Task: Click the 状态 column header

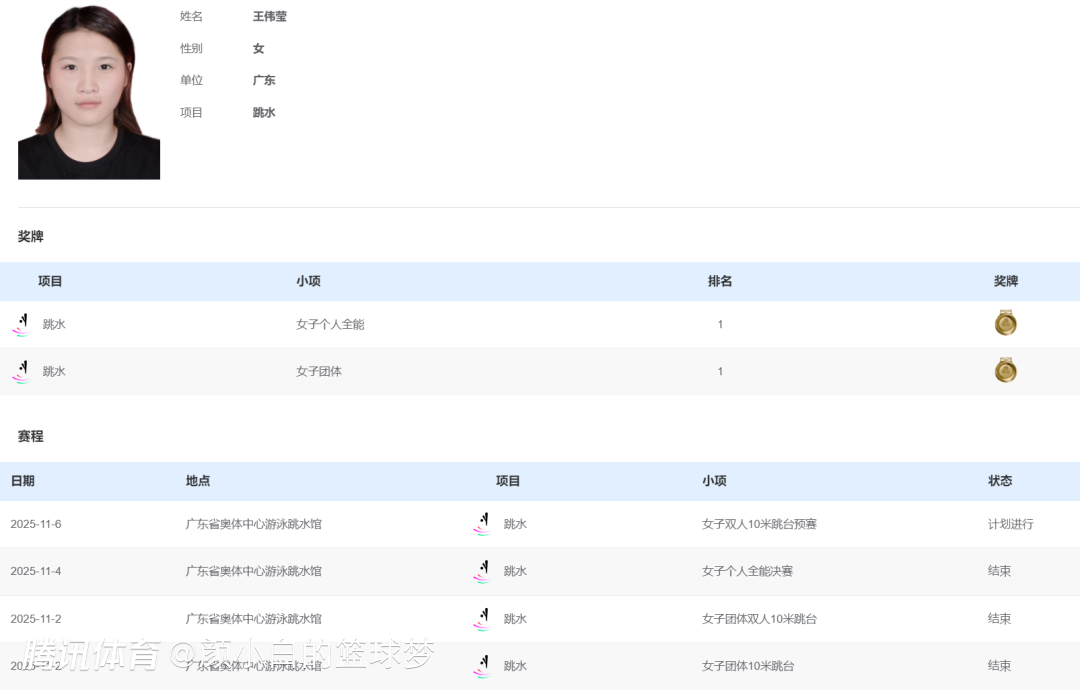Action: (1000, 481)
